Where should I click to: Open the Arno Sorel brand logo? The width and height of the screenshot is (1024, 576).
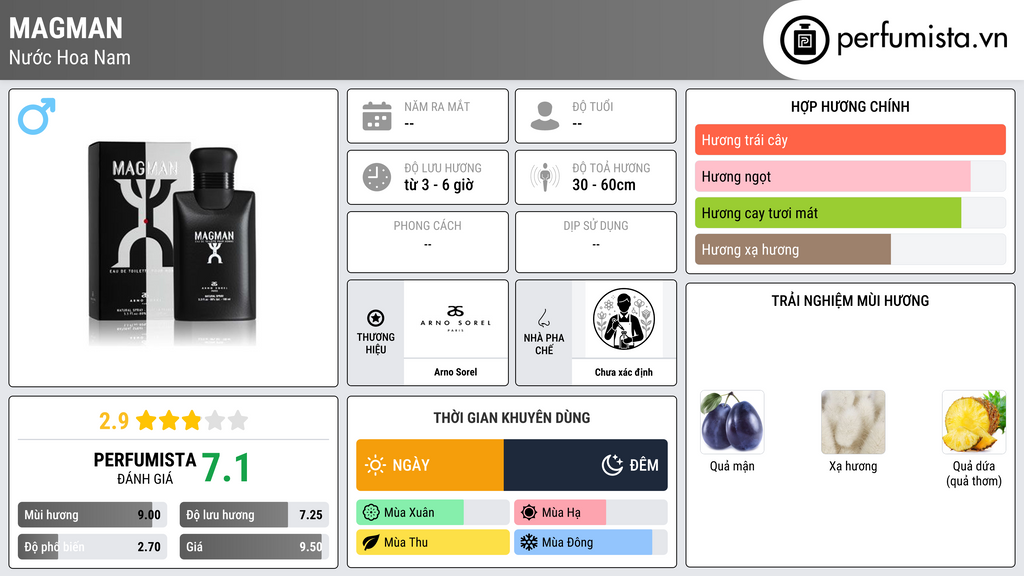(x=455, y=319)
